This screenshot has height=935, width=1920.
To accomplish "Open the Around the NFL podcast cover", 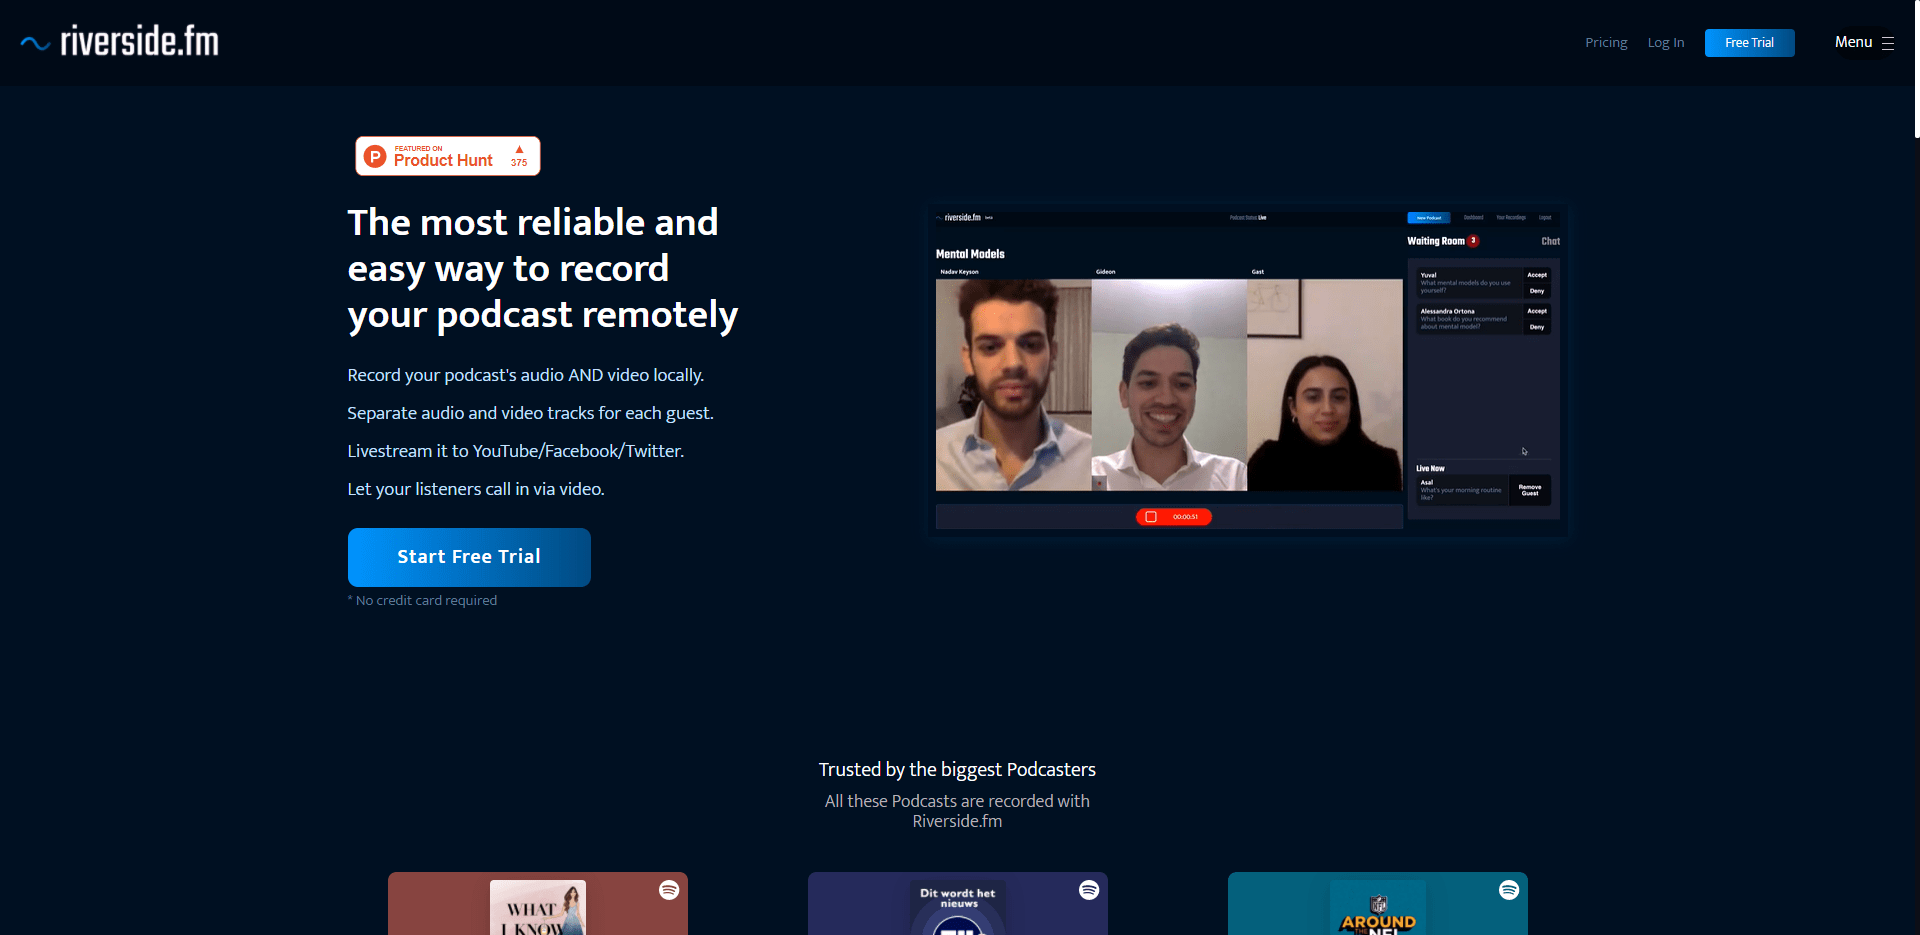I will [x=1378, y=908].
